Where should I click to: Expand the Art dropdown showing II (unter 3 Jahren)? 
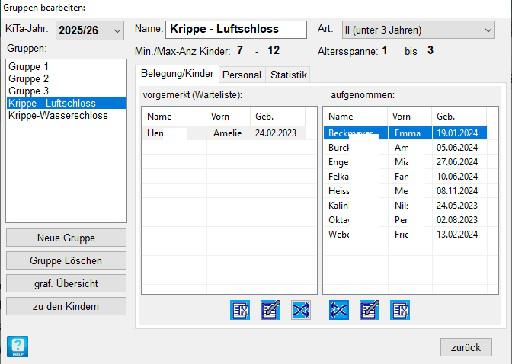tap(418, 30)
